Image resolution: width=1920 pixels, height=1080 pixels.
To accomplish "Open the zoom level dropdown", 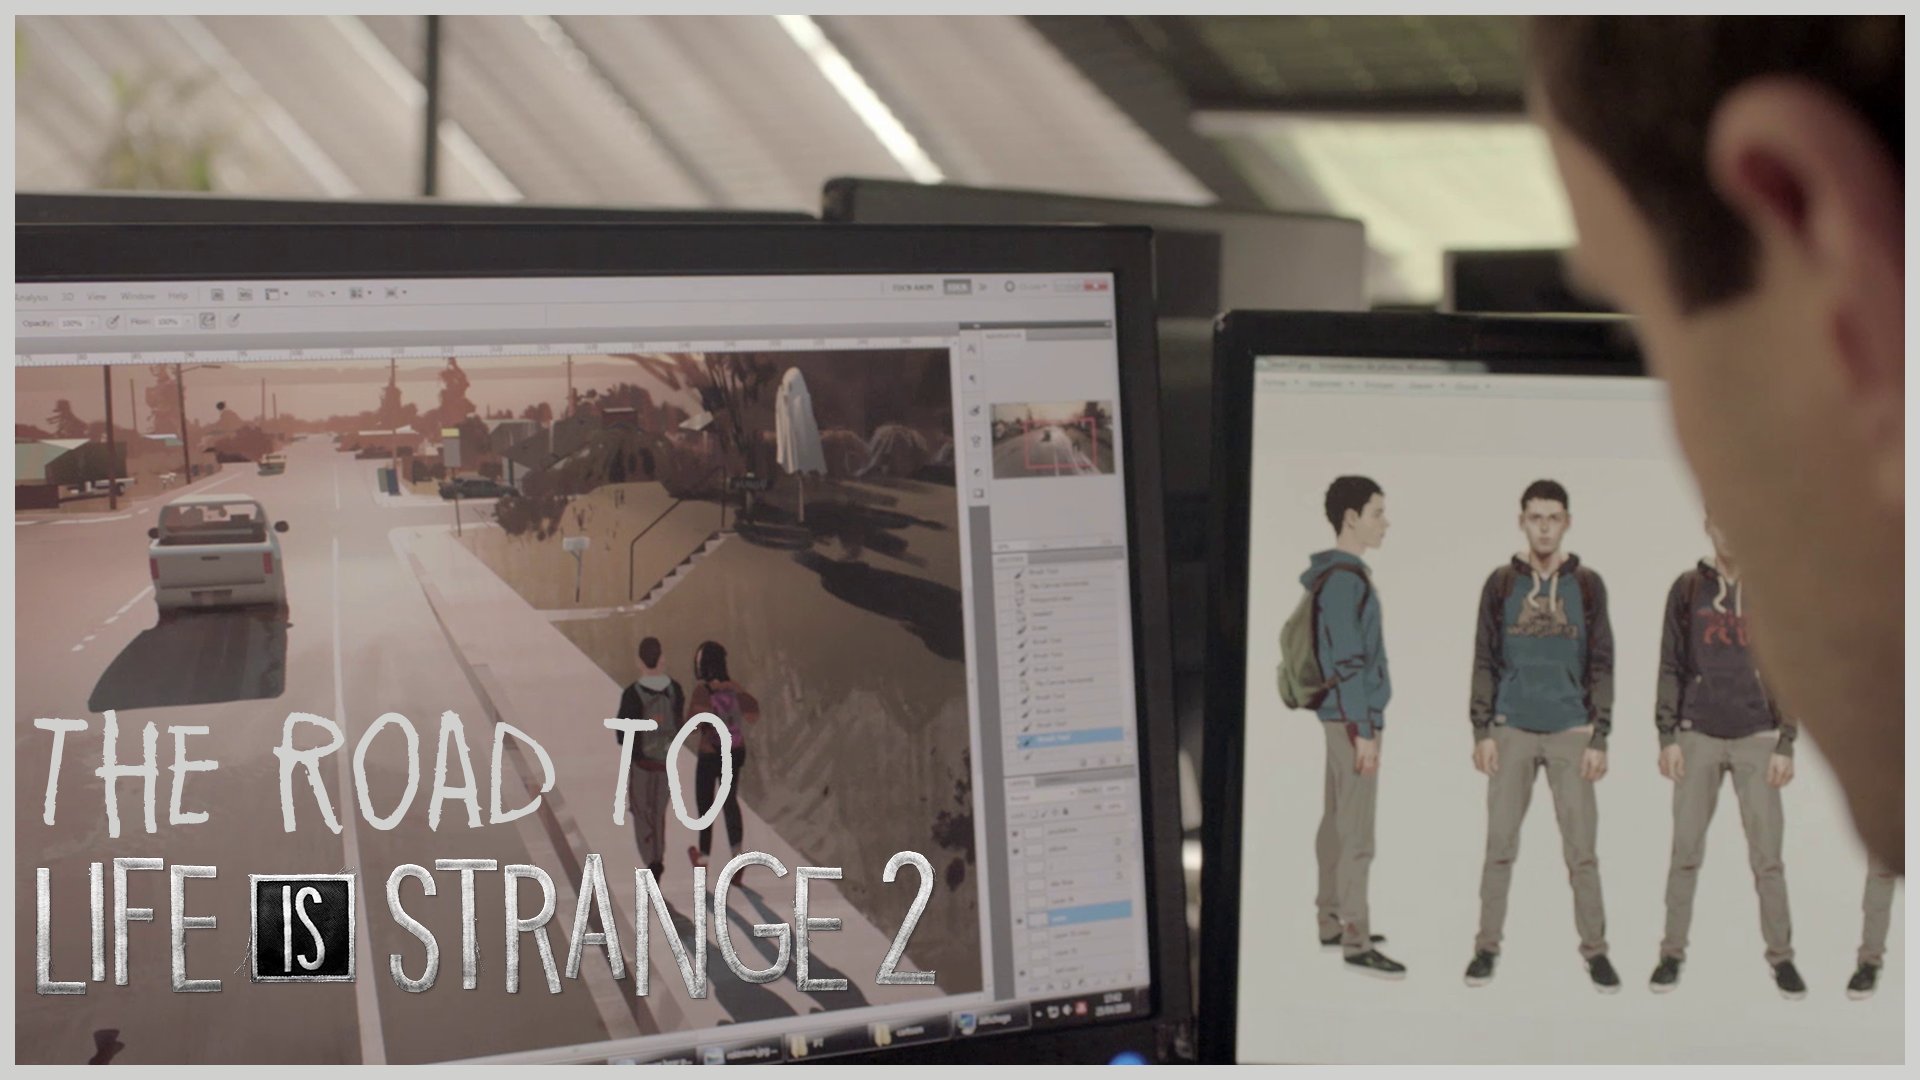I will pyautogui.click(x=320, y=295).
